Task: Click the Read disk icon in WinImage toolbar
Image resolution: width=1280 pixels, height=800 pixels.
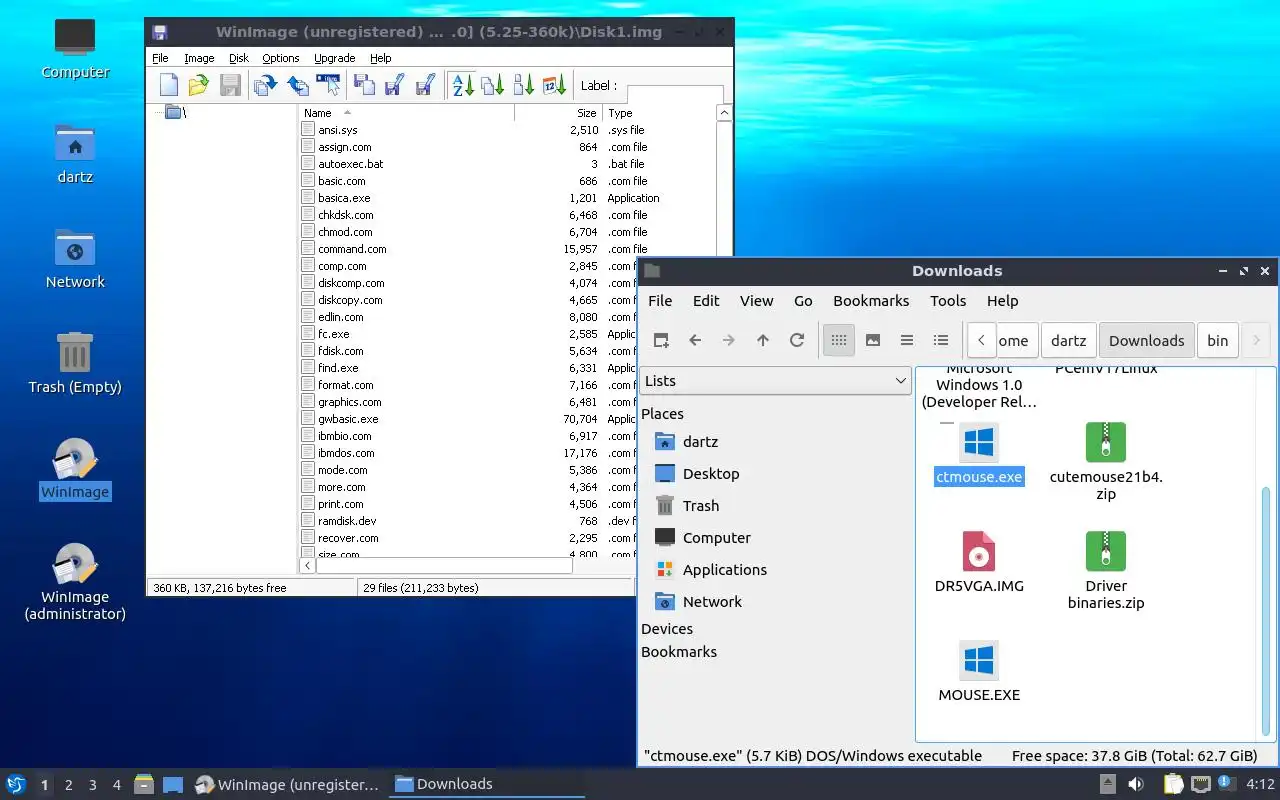Action: (x=265, y=85)
